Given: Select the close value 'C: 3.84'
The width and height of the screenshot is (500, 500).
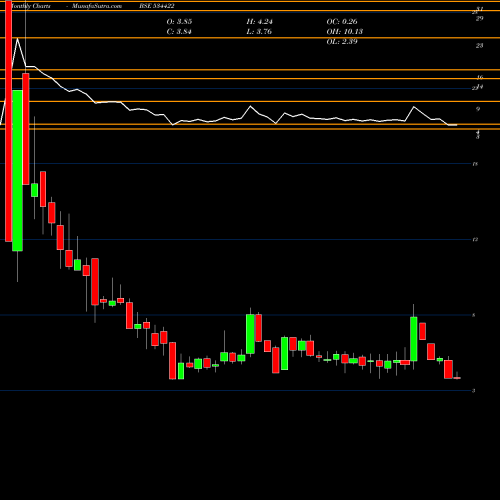Looking at the screenshot, I should (x=179, y=32).
